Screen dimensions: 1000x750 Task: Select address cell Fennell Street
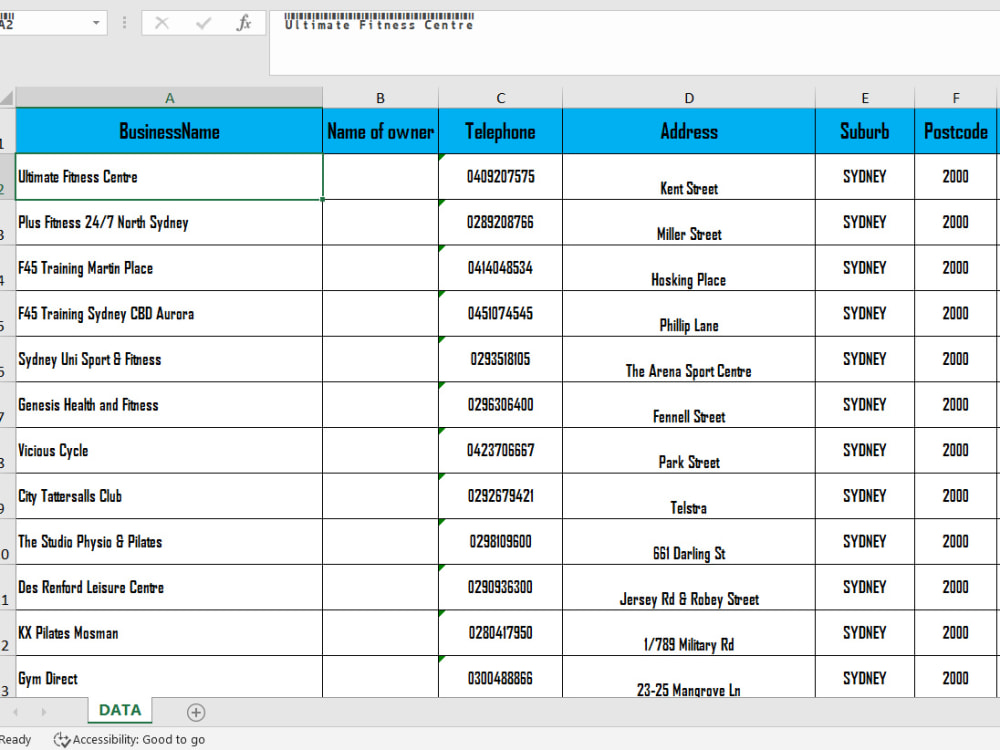[689, 405]
